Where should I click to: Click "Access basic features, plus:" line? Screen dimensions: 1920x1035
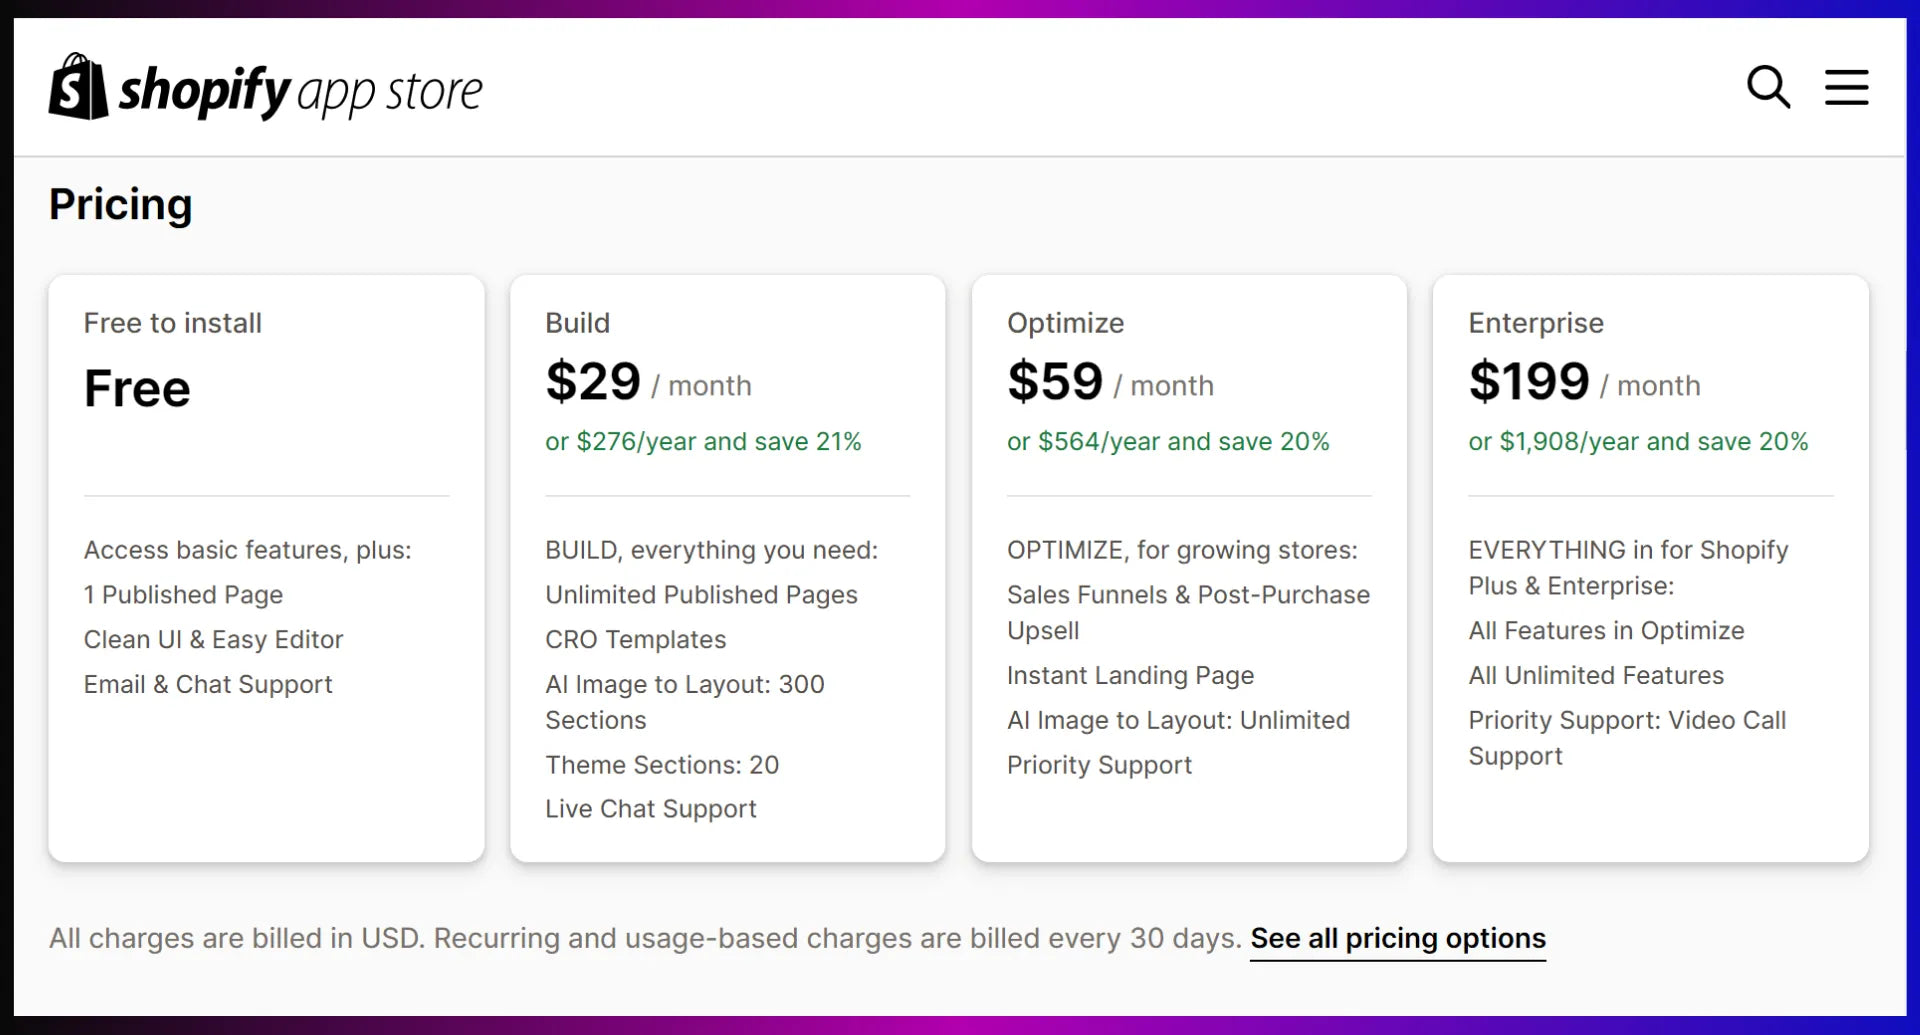[248, 550]
